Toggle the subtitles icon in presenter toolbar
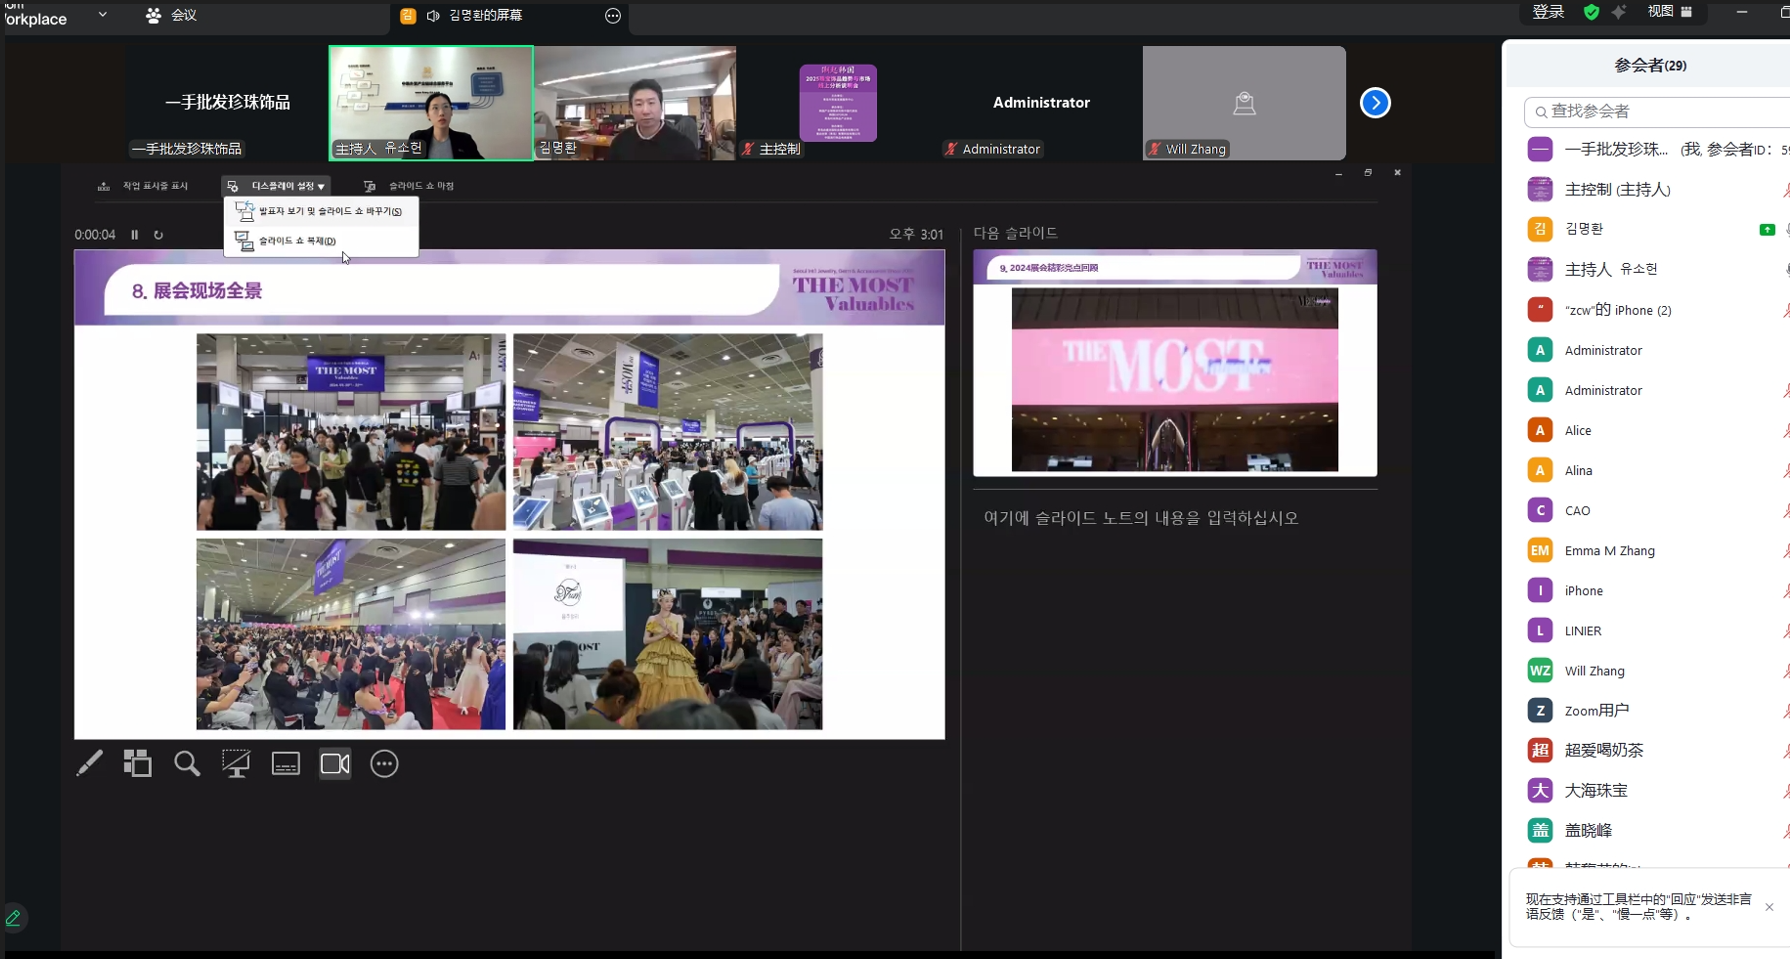Screen dimensions: 1790x959 point(285,764)
